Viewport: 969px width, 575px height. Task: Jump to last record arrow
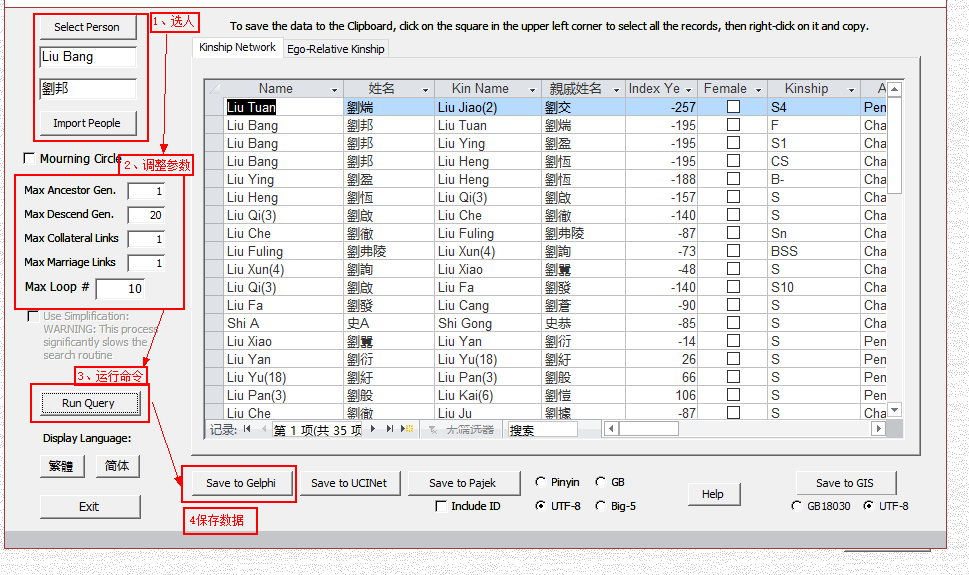(390, 429)
